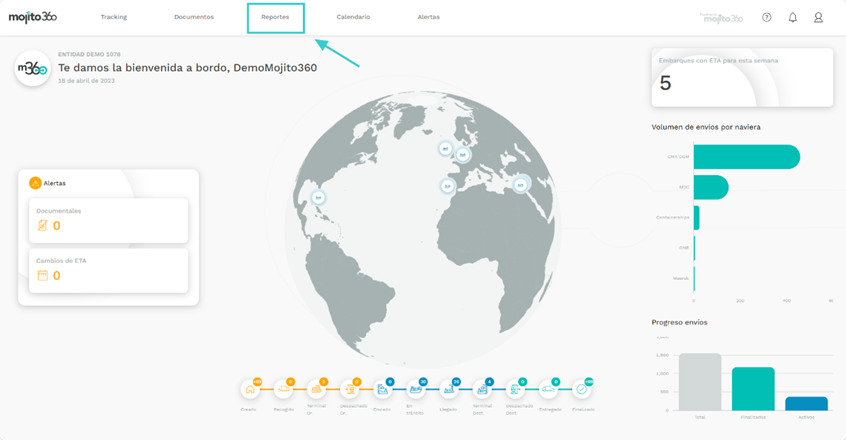Select the Creado status house icon
The image size is (846, 440).
[250, 389]
